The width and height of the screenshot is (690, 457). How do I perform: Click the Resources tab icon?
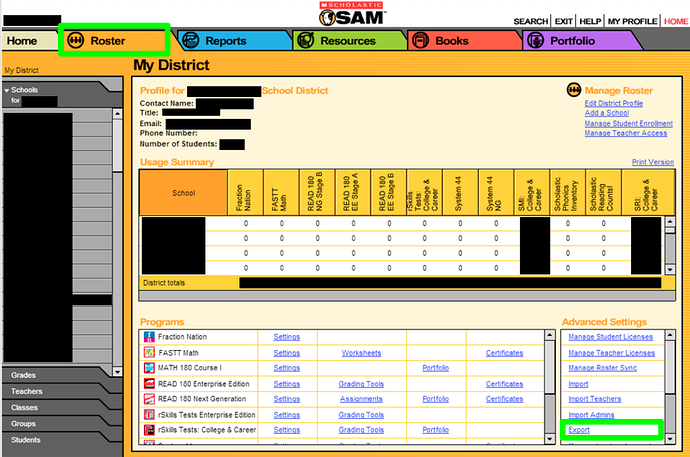click(305, 40)
